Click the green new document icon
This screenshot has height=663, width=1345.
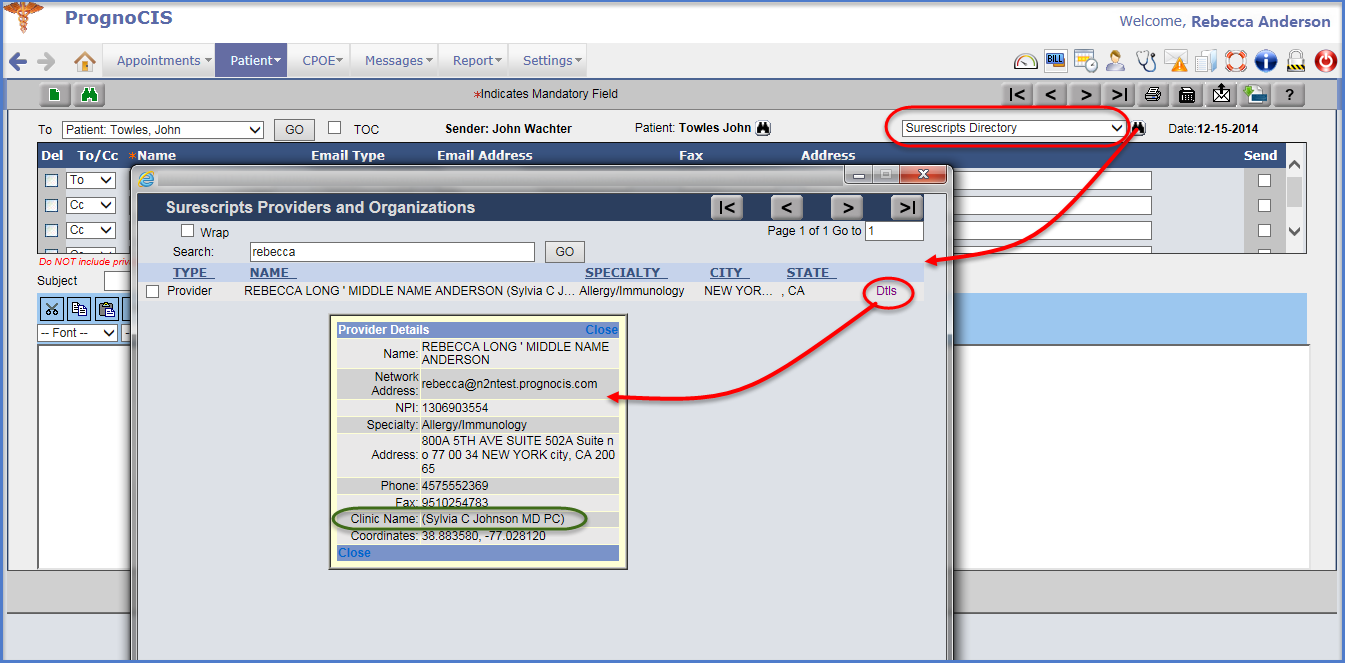pos(55,95)
